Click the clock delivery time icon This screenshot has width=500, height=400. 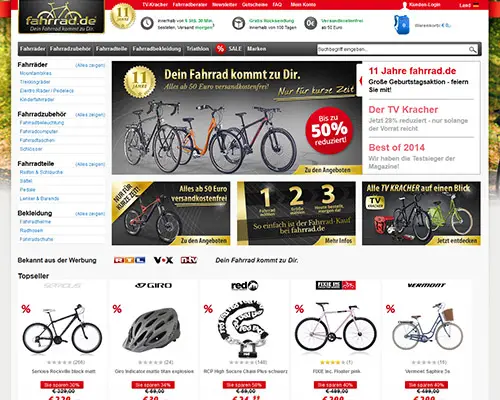pyautogui.click(x=147, y=23)
